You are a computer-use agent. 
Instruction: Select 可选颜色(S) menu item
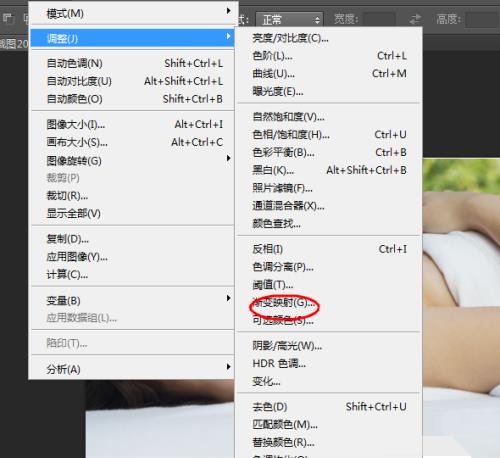click(x=329, y=320)
